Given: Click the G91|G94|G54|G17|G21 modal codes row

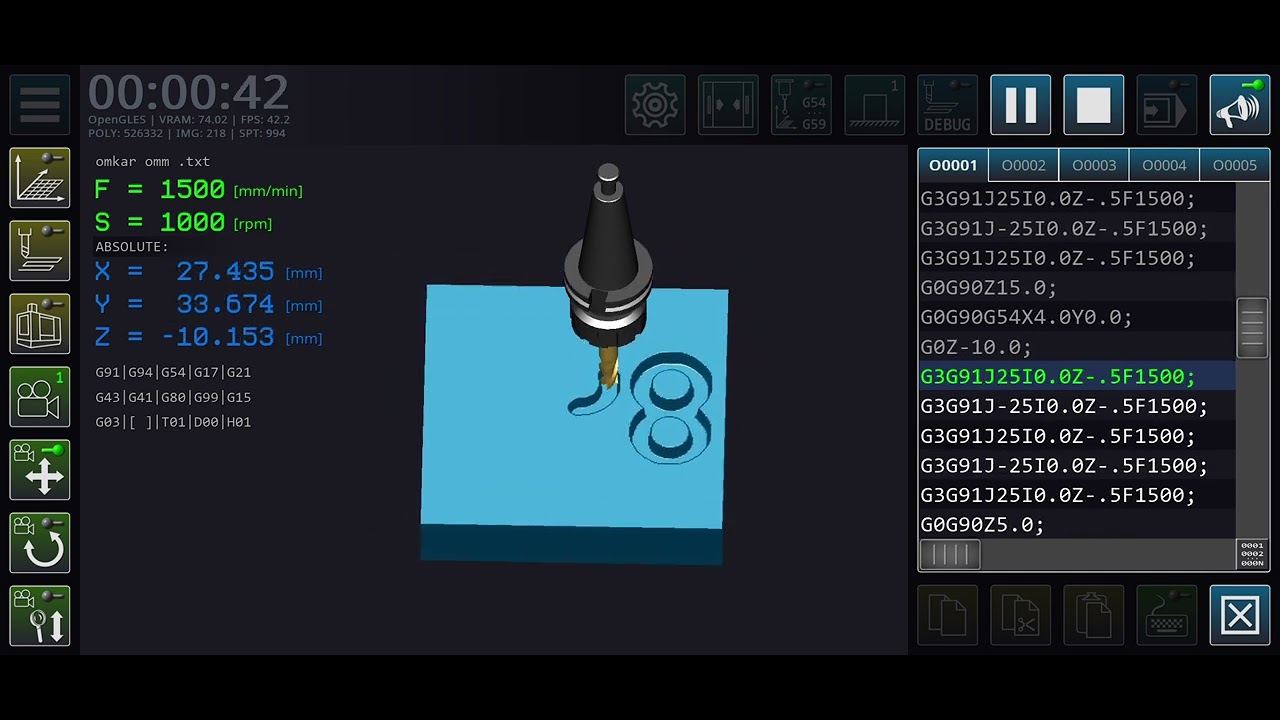Looking at the screenshot, I should click(173, 372).
